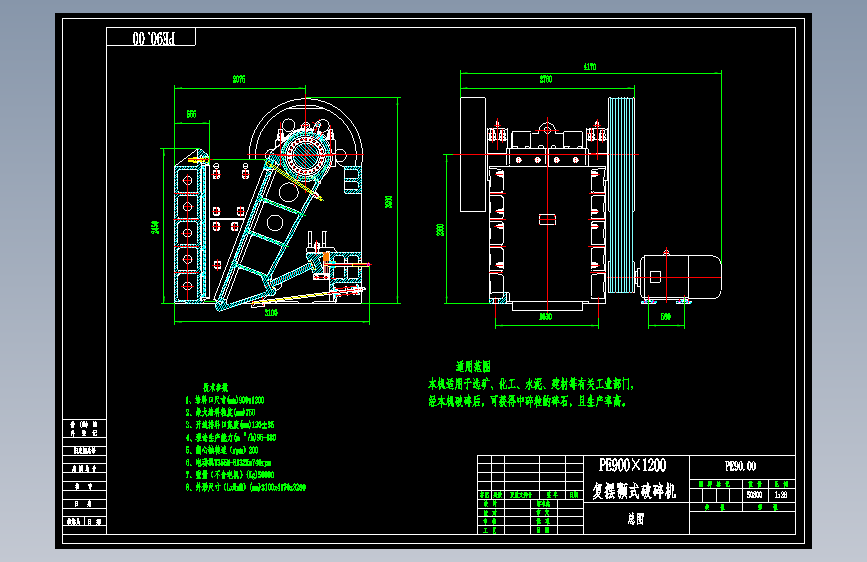Click the 1:20 scale value
The width and height of the screenshot is (867, 562).
click(781, 495)
